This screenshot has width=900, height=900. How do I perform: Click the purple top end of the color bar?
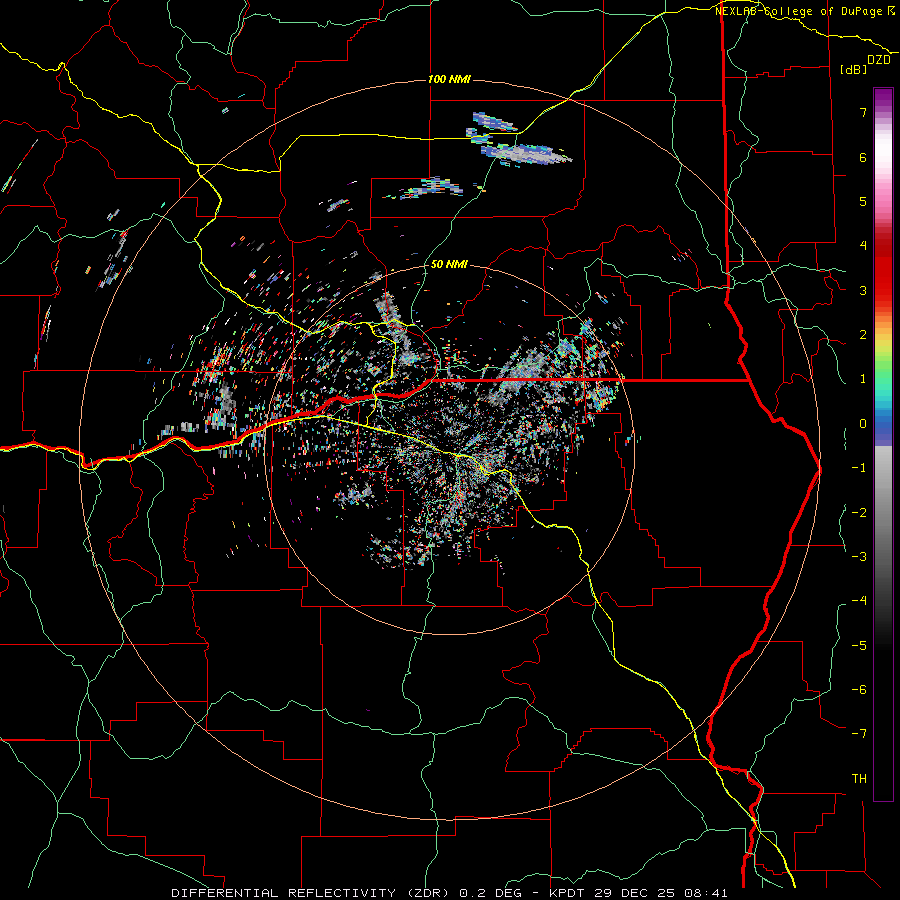click(x=883, y=98)
